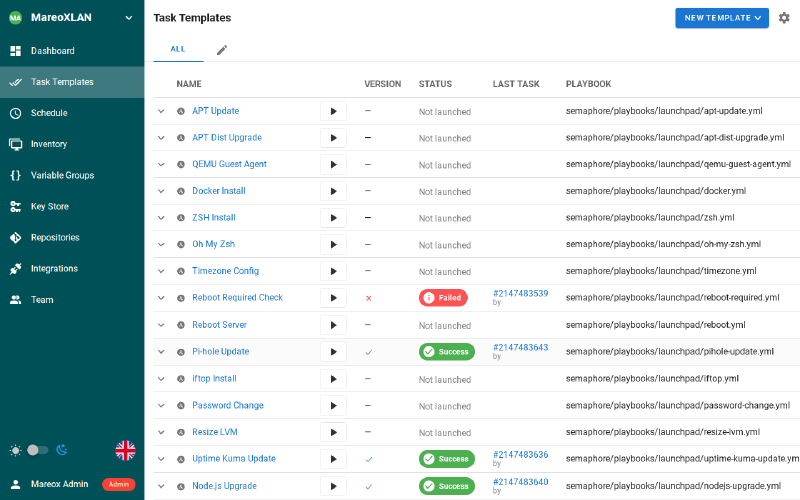Click the Admin role badge
This screenshot has height=500, width=800.
118,484
